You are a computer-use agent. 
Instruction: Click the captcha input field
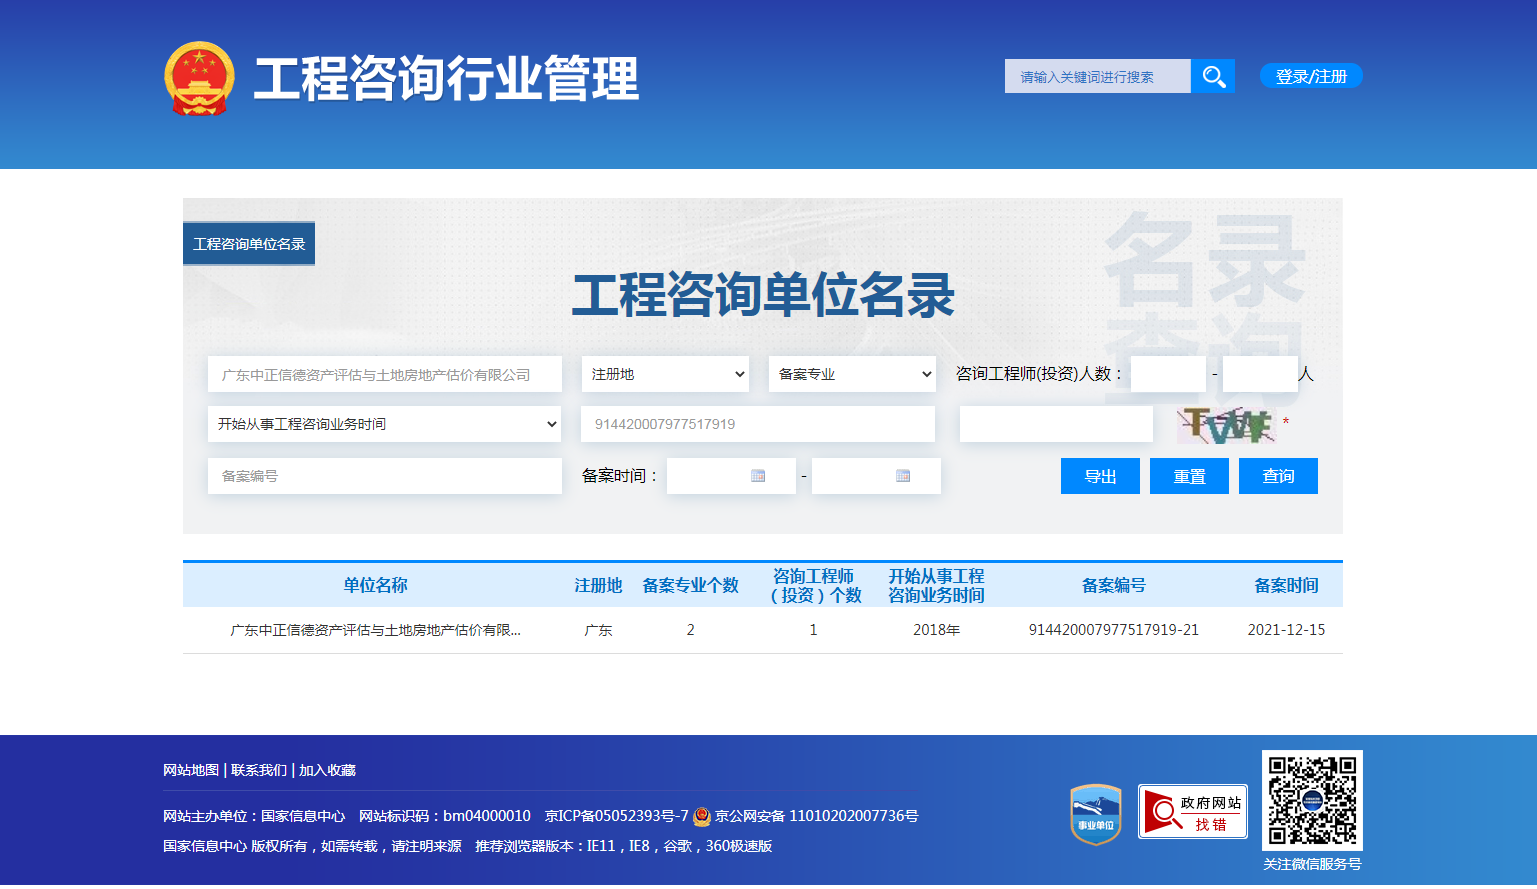click(x=1055, y=424)
